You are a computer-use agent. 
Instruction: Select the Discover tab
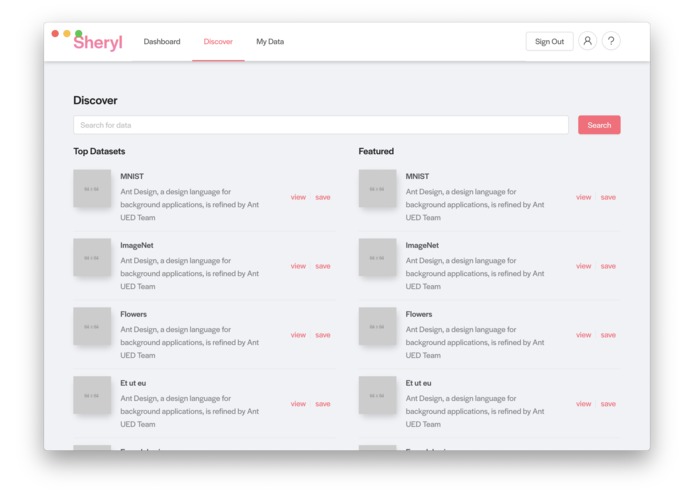tap(218, 41)
